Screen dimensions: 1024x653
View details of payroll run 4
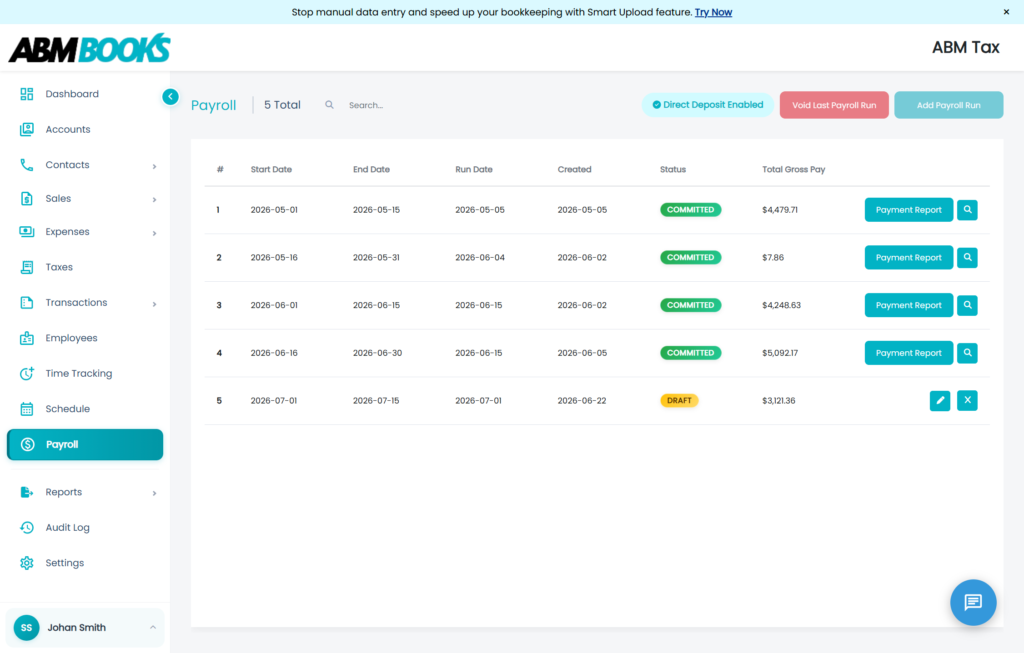click(967, 353)
